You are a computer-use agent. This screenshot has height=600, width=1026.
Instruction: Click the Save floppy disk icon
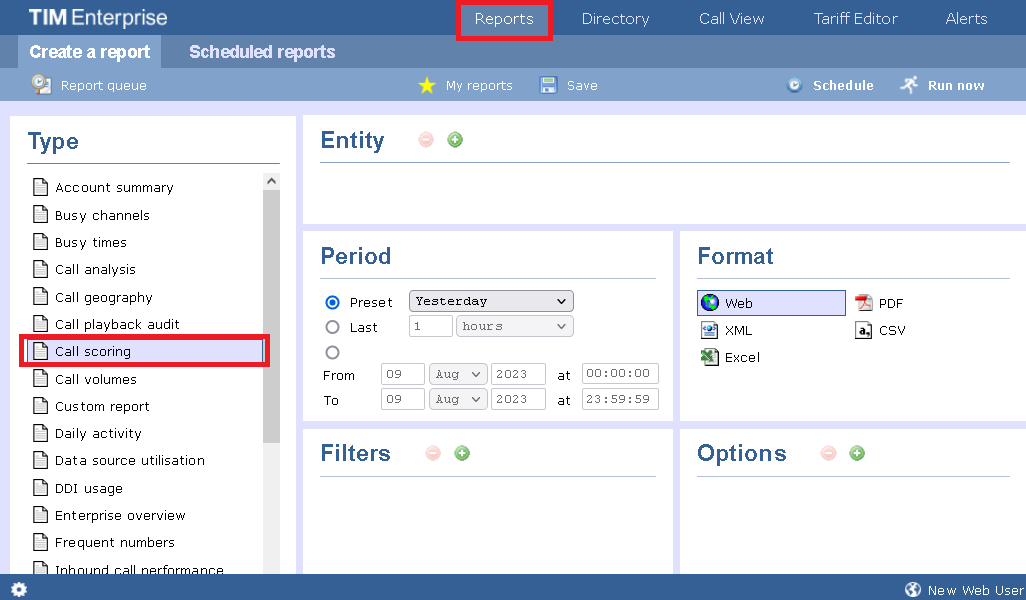coord(548,86)
